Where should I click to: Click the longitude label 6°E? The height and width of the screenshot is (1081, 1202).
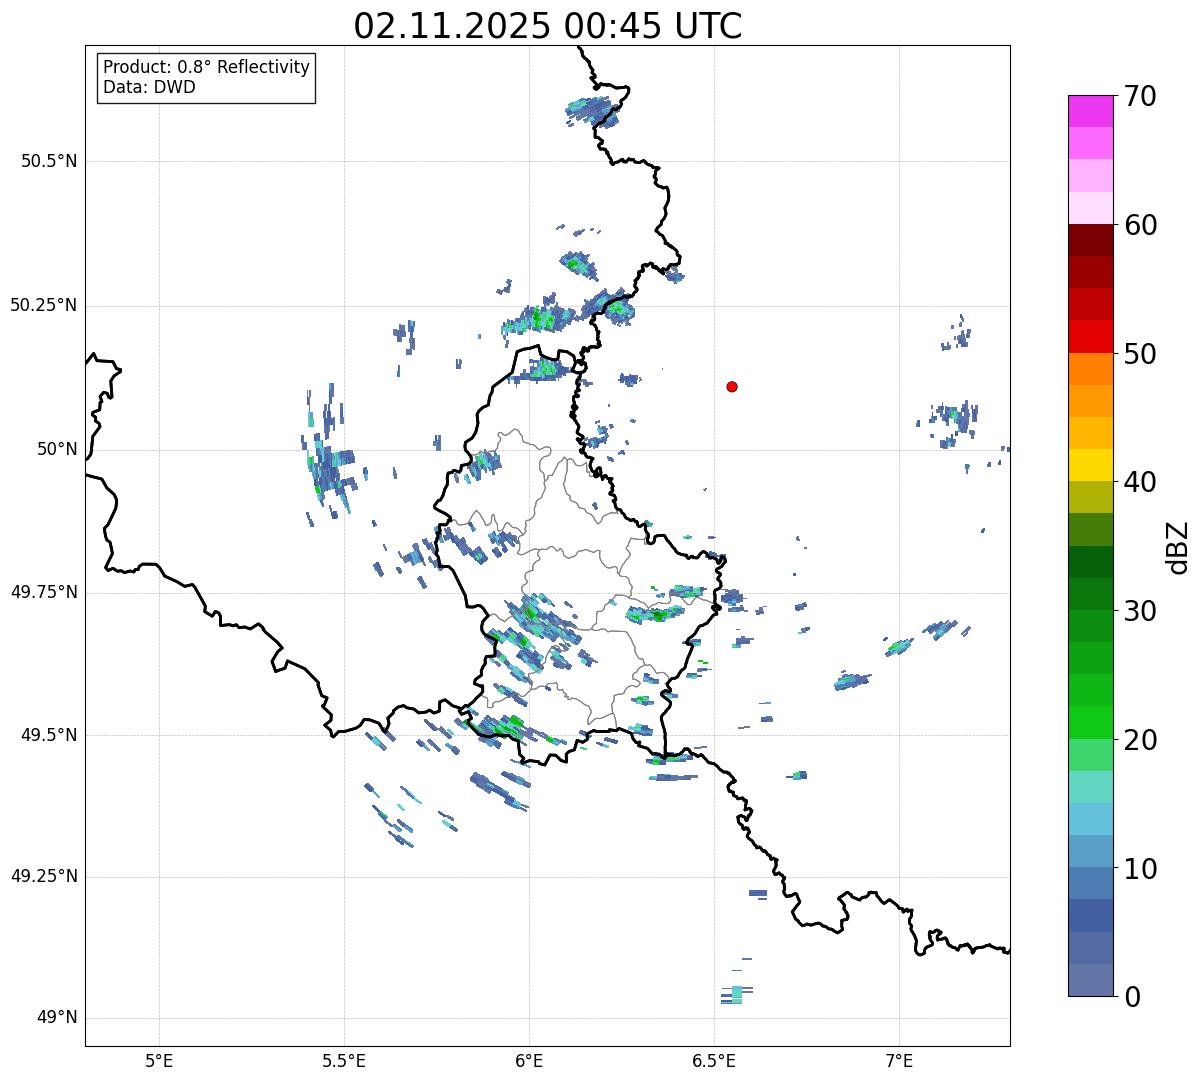[x=529, y=1060]
